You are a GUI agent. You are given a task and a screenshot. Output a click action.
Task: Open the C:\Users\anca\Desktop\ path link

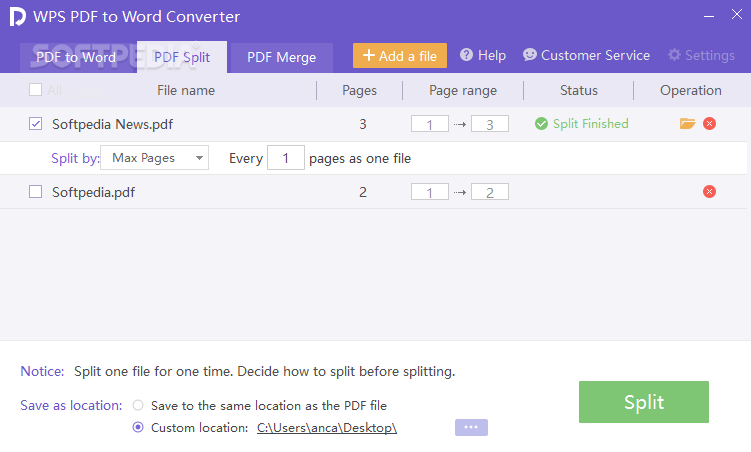(327, 428)
